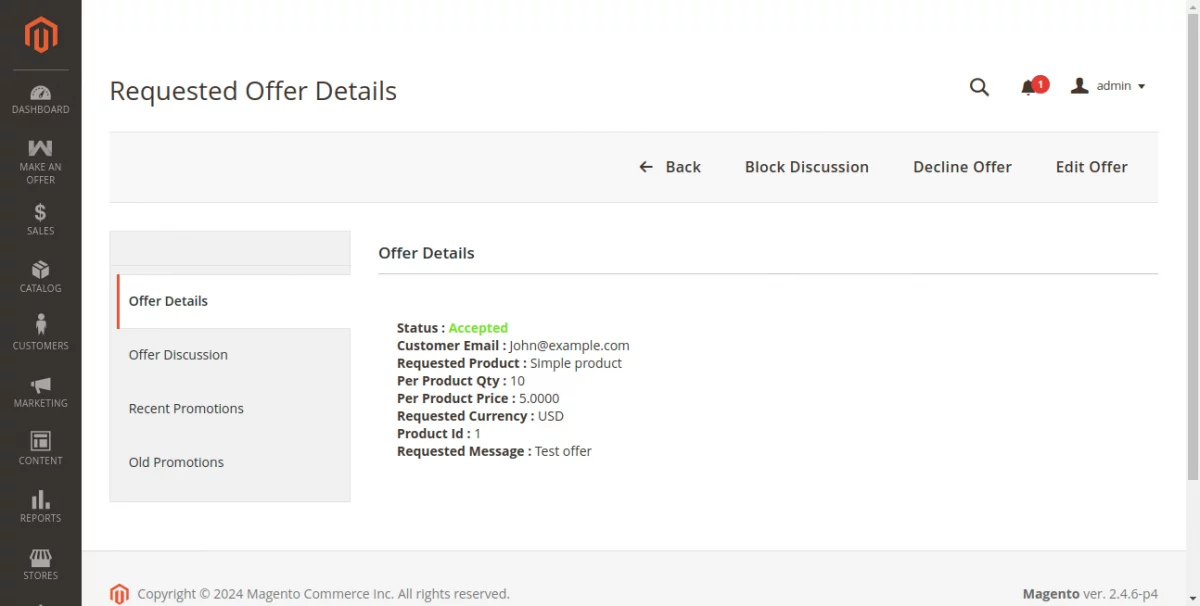Screen dimensions: 1200x606
Task: Click the Edit Offer button
Action: pos(1091,167)
